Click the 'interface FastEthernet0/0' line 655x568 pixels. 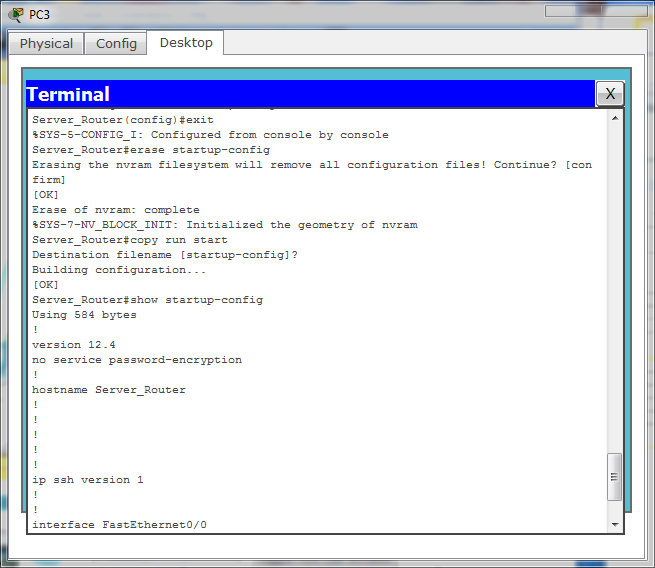(119, 525)
